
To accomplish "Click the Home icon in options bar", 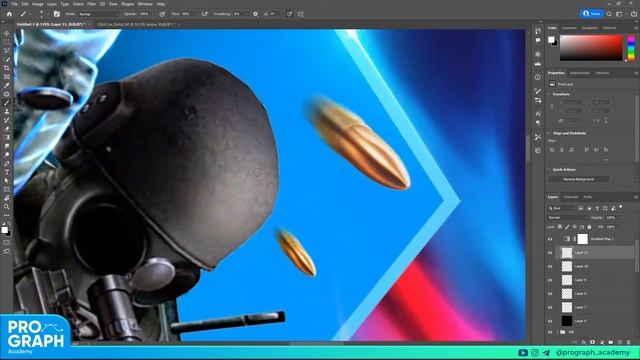I will tap(9, 14).
